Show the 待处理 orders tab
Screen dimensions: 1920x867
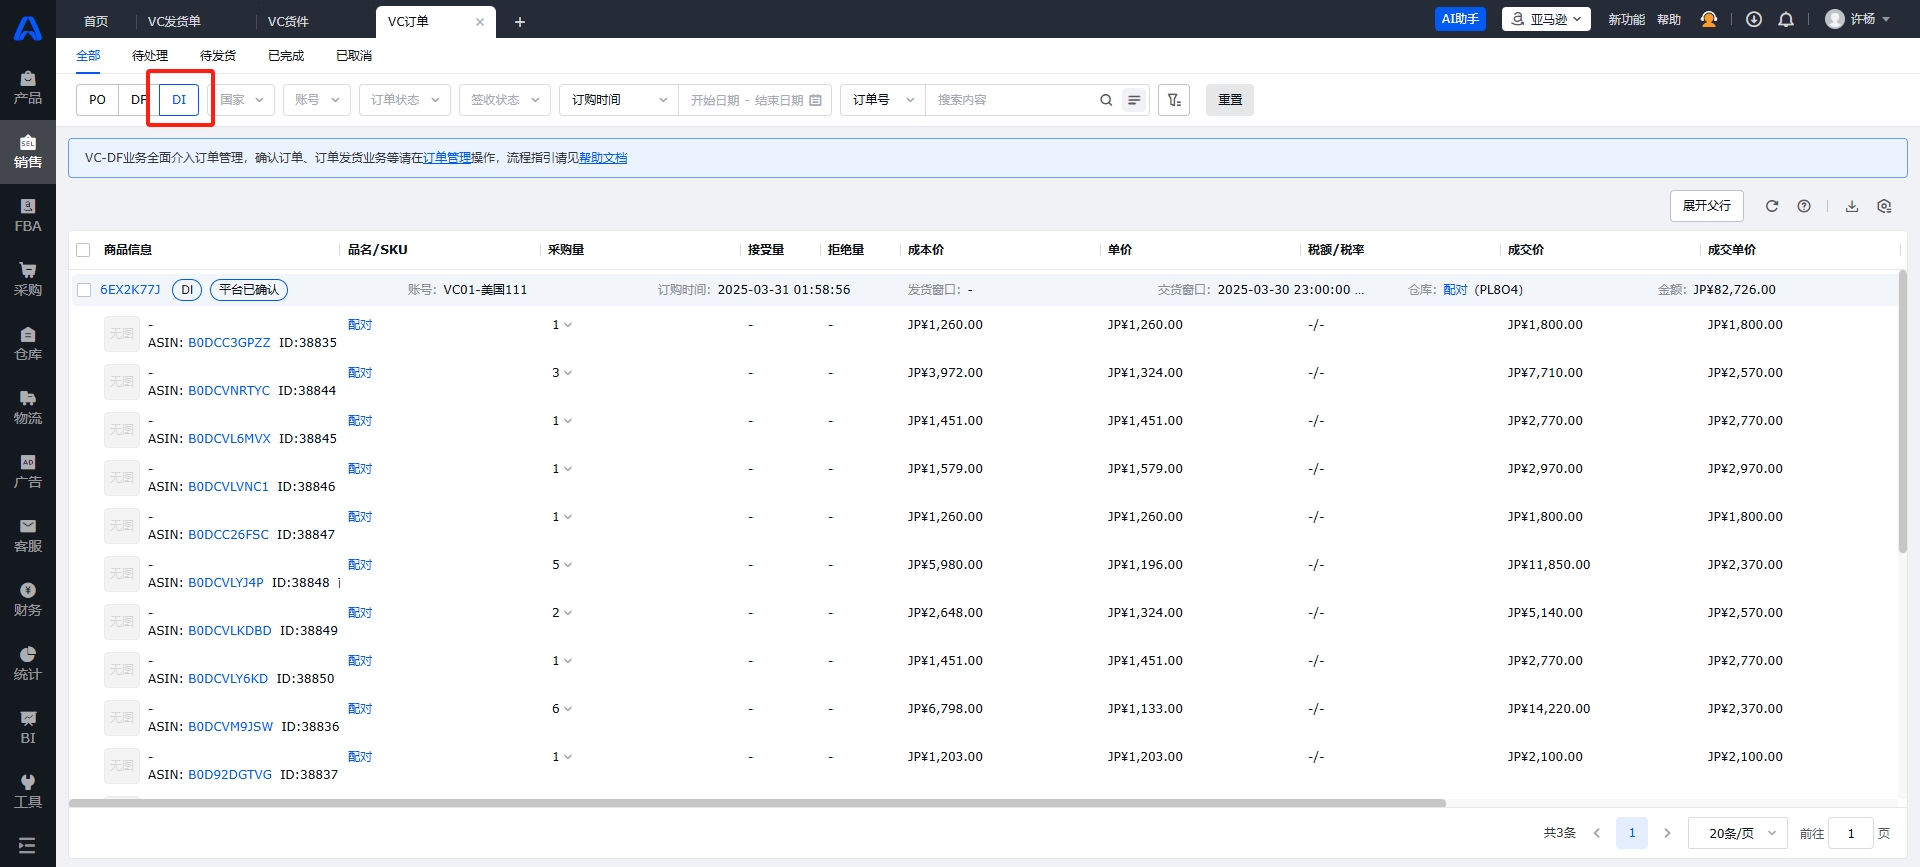tap(150, 56)
